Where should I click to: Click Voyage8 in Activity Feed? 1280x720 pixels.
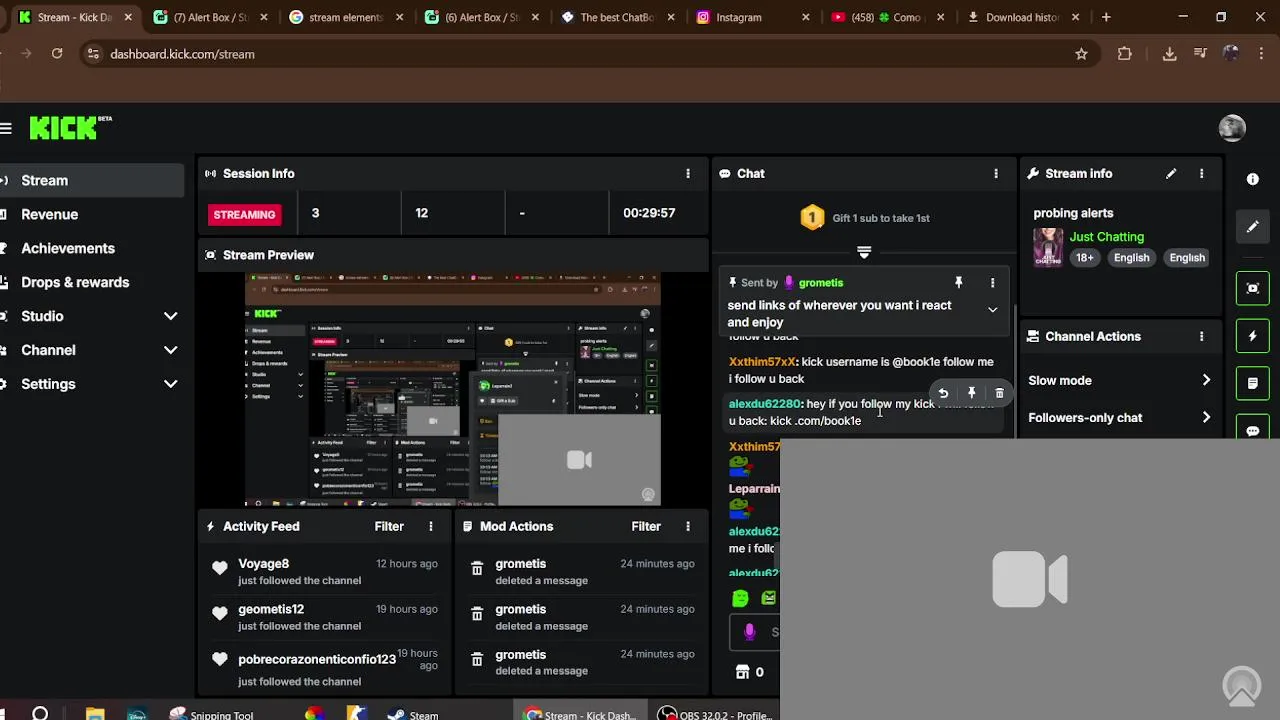coord(263,564)
